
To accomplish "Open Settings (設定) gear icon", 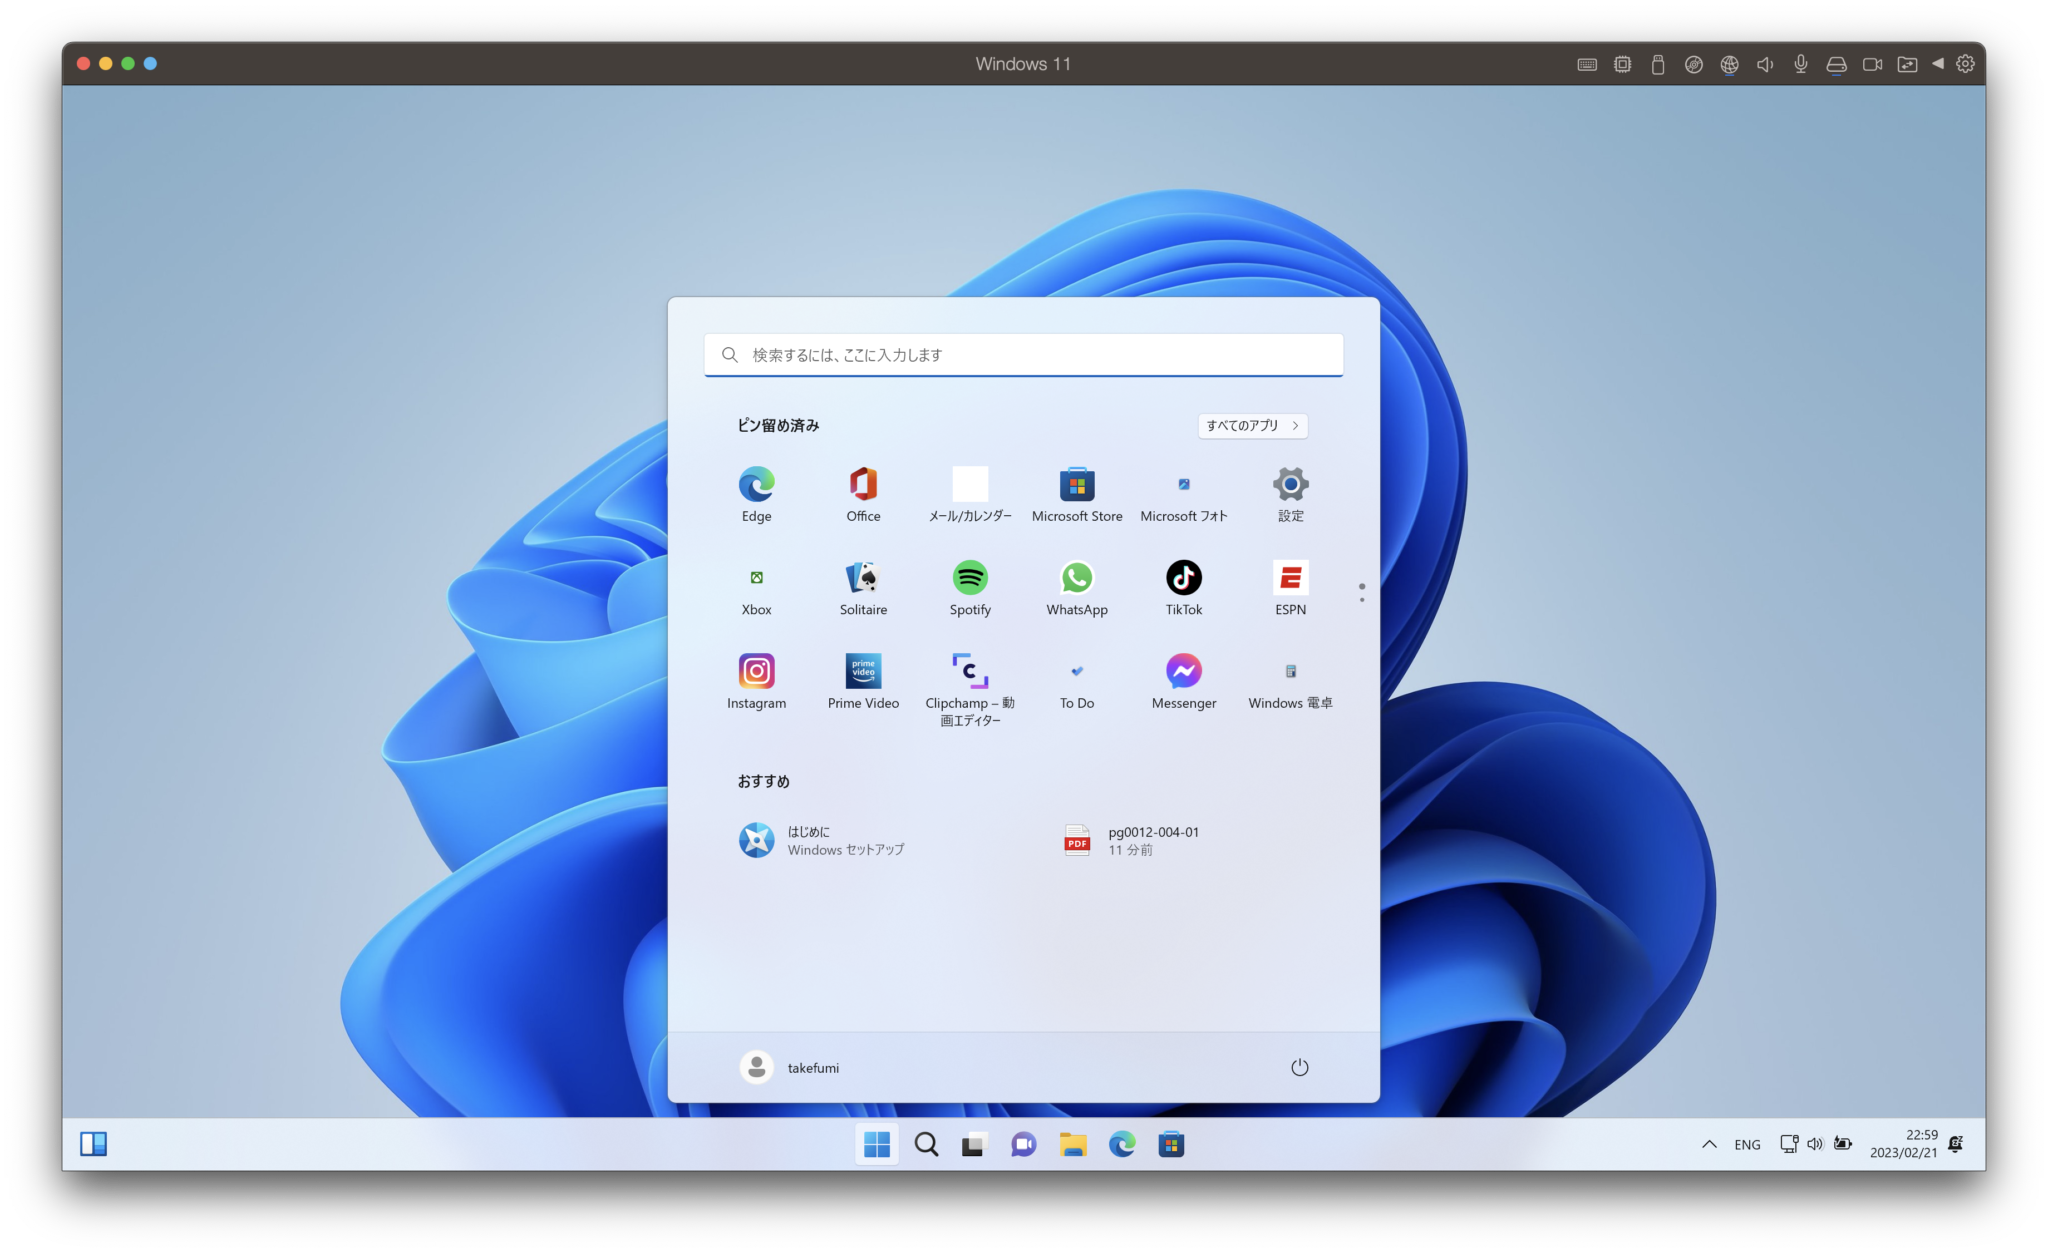I will [x=1290, y=494].
